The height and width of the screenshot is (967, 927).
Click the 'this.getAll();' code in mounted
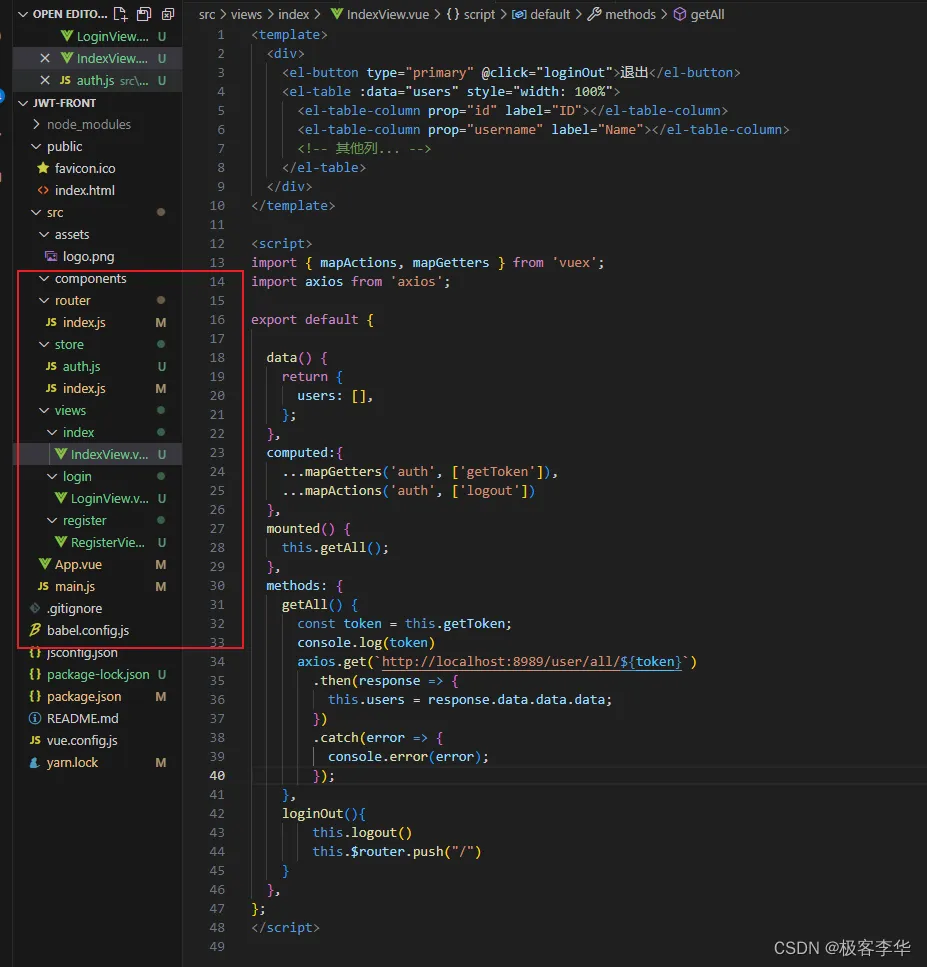point(335,548)
